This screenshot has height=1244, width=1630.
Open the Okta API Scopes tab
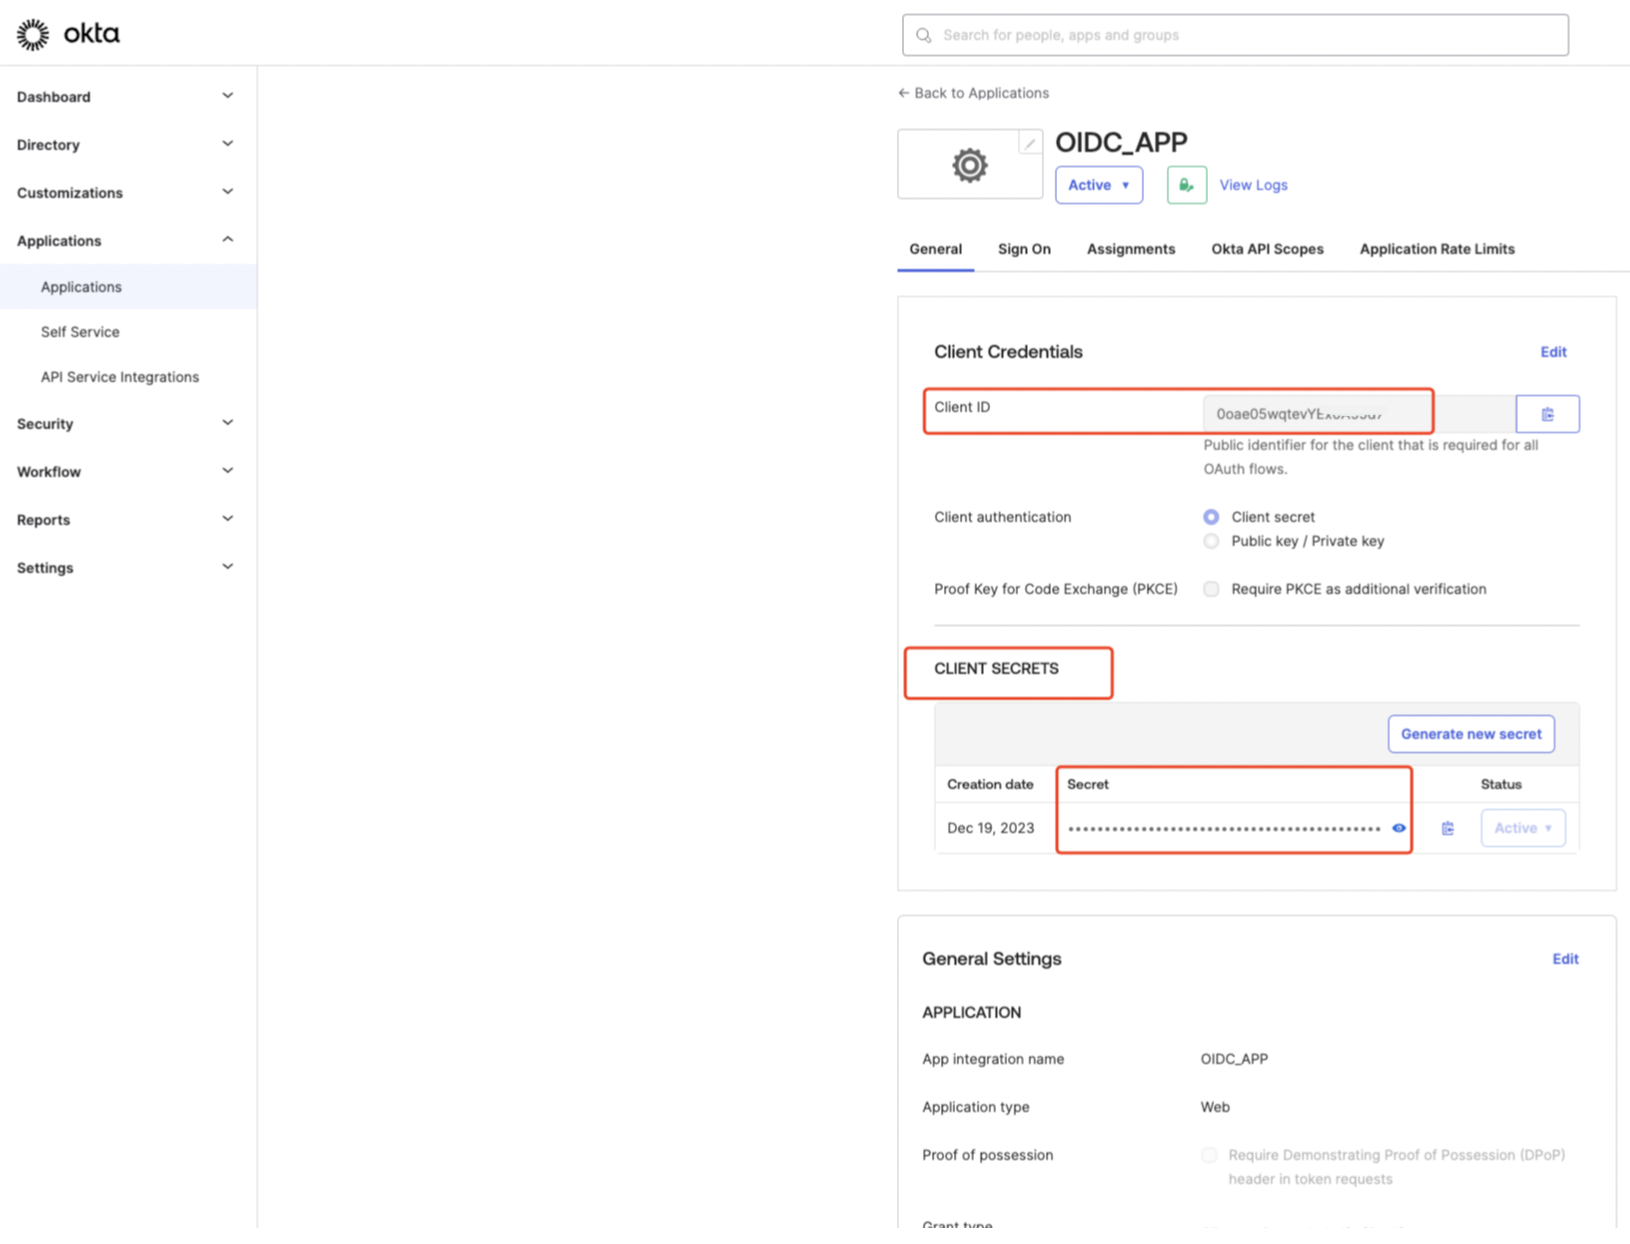point(1266,249)
